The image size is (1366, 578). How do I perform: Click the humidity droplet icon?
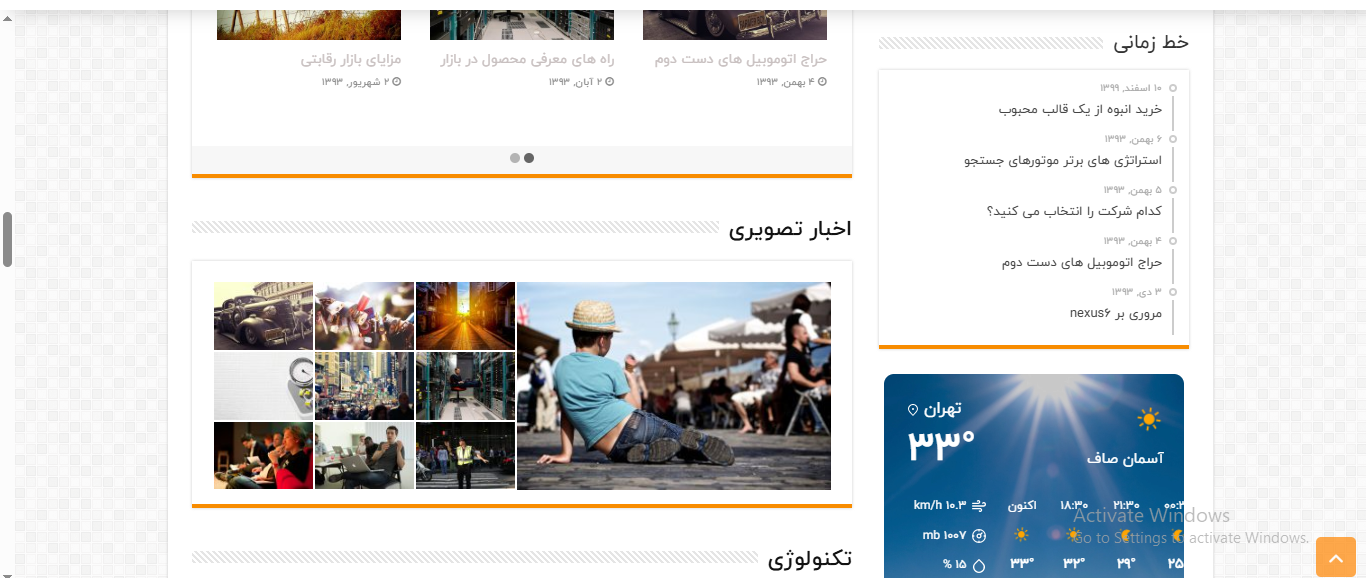coord(979,565)
